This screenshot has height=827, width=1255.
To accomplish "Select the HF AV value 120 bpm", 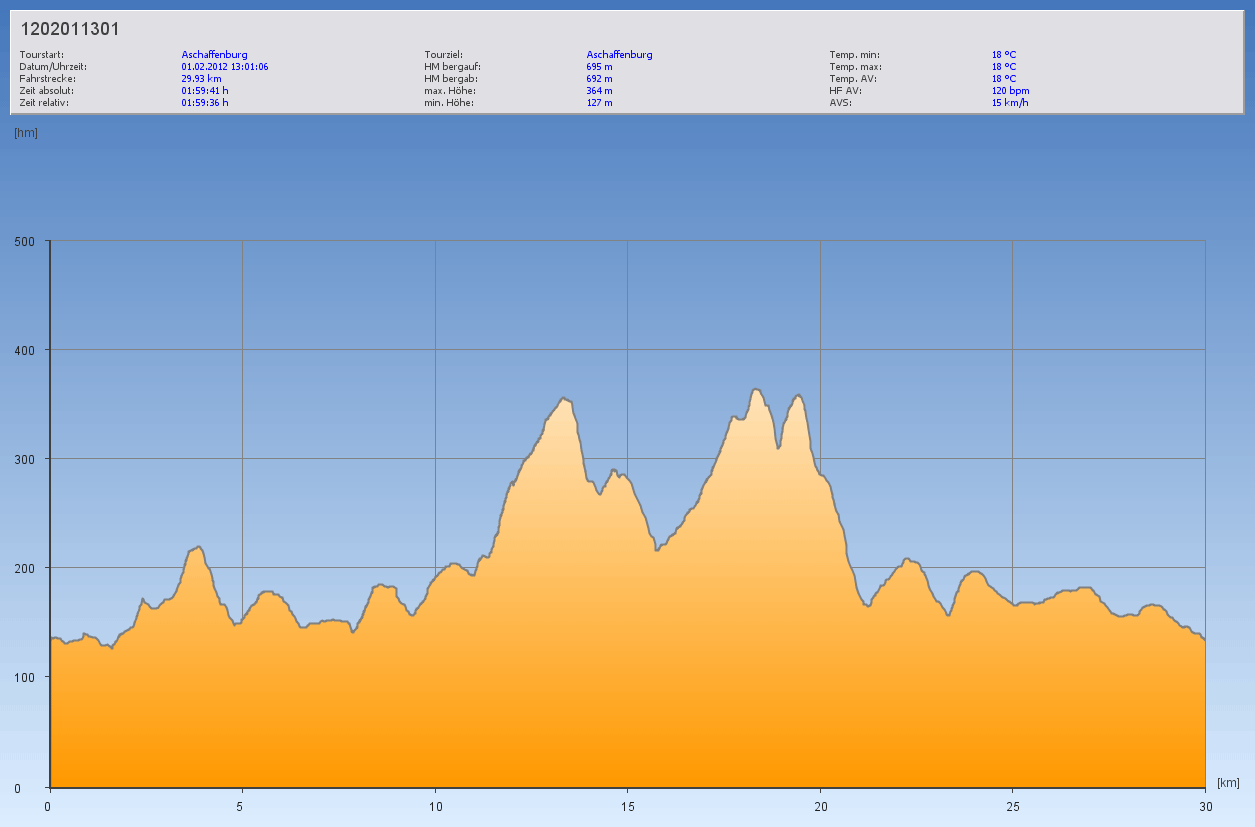I will coord(1010,91).
